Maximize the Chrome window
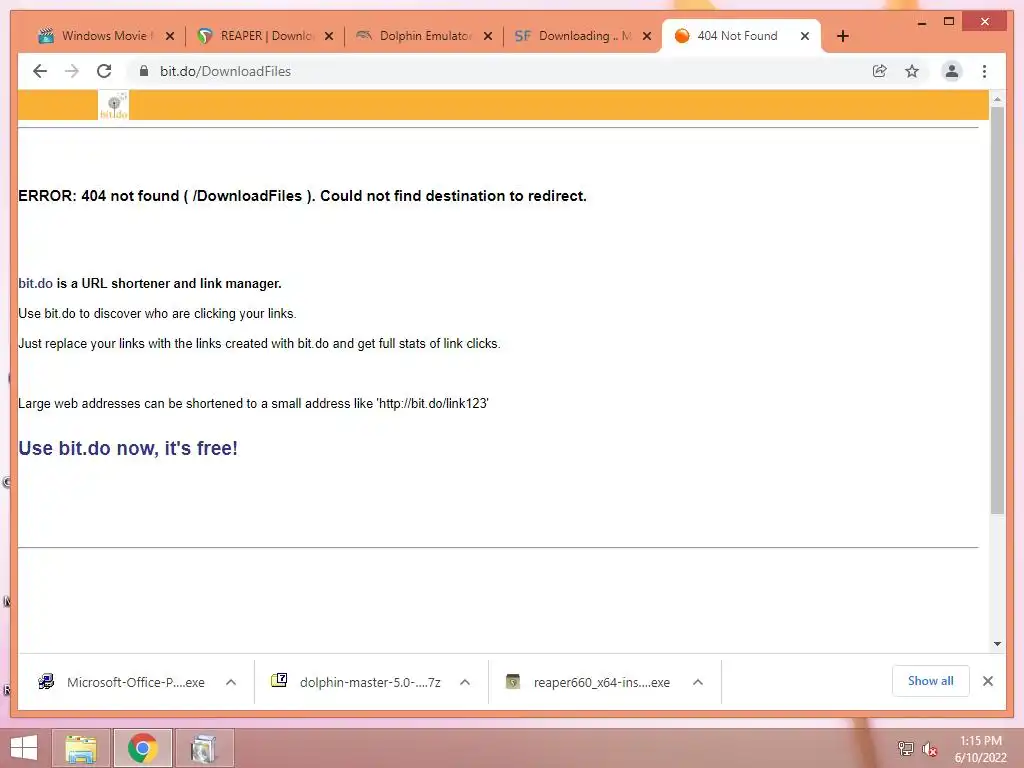 pos(949,22)
